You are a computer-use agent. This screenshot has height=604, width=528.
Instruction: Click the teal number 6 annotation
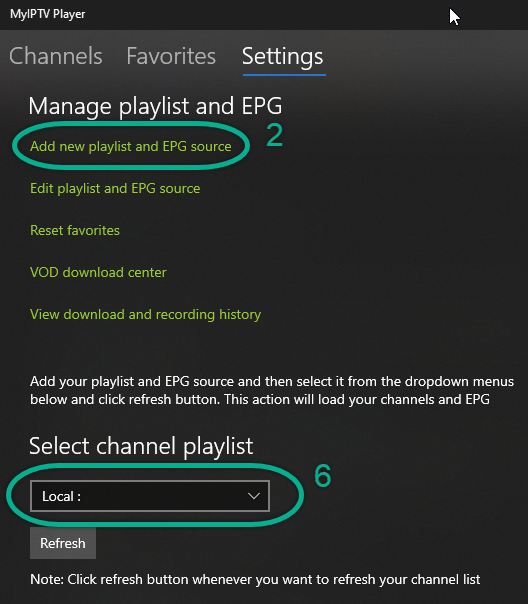[x=323, y=476]
